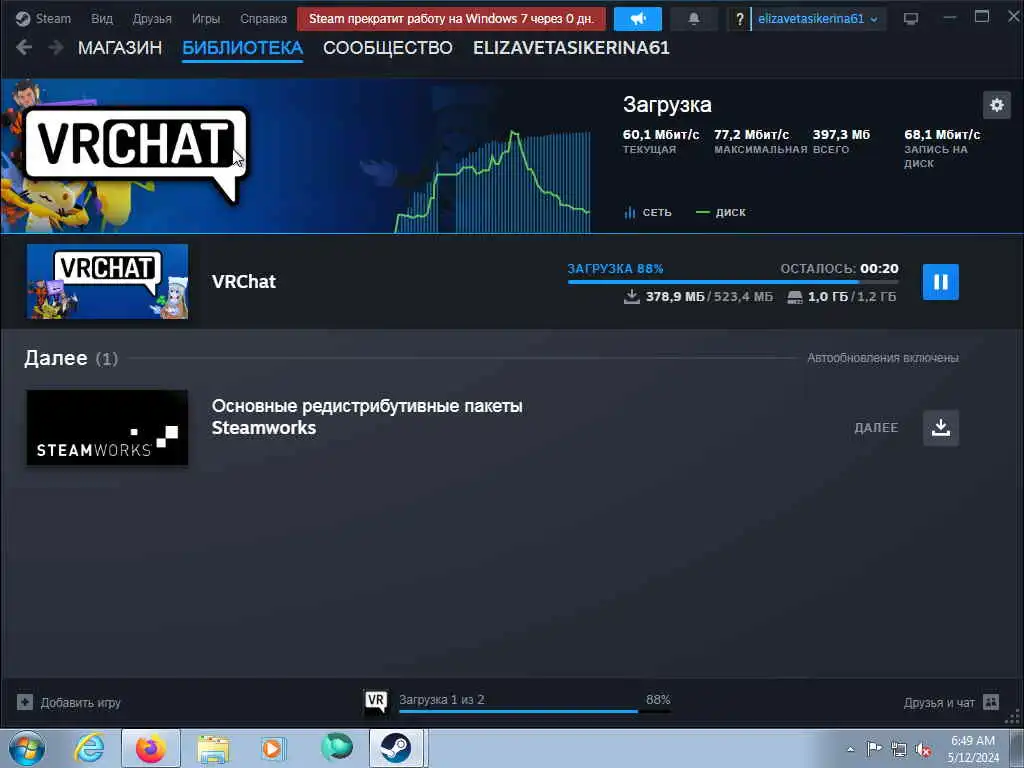Click the ЗАГРУЗКА 88% label
This screenshot has height=768, width=1024.
point(615,268)
